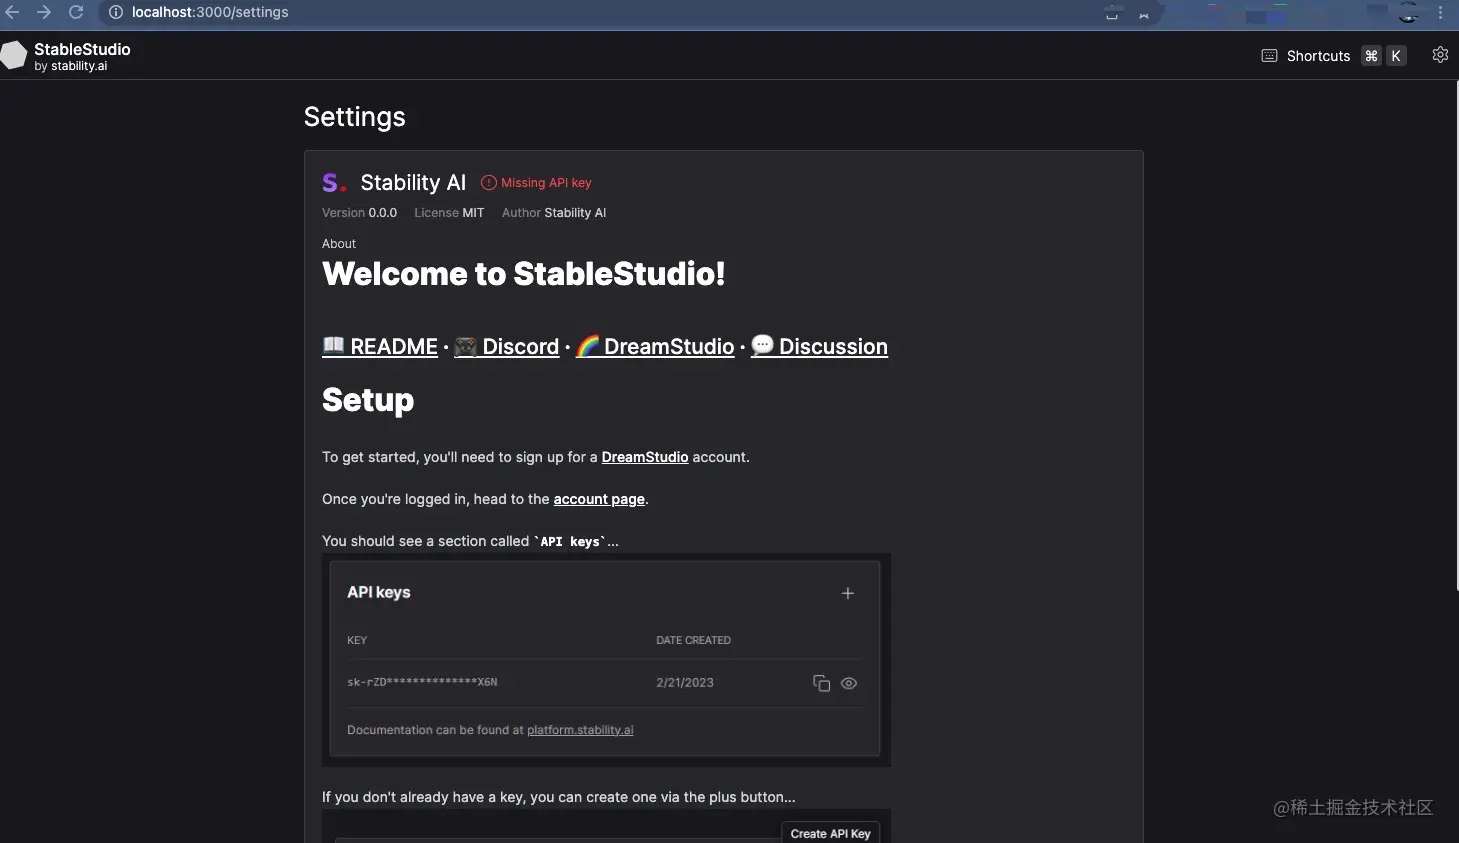Image resolution: width=1459 pixels, height=843 pixels.
Task: Click the DATE CREATED column header
Action: (693, 640)
